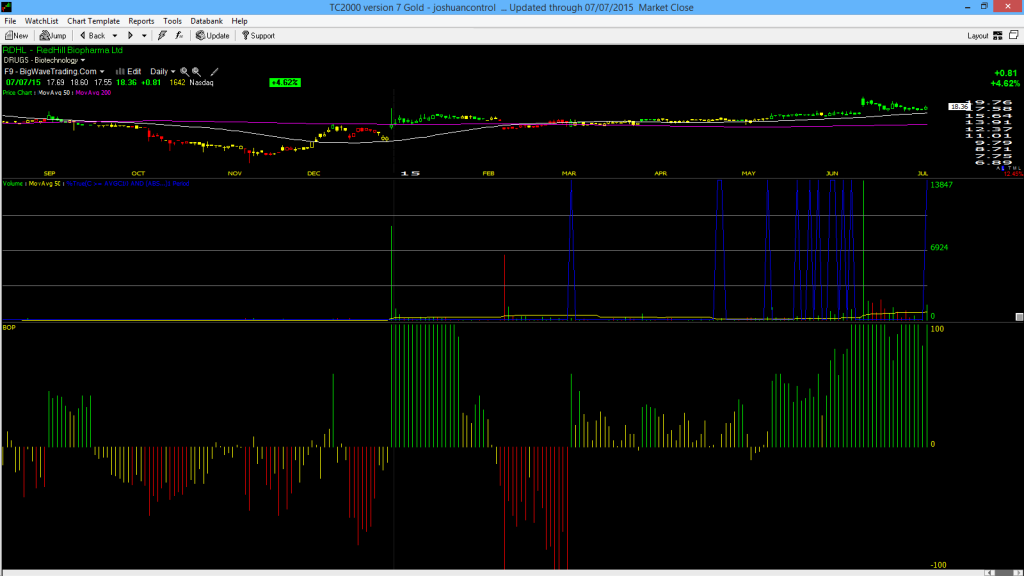Open the Help menu
Viewport: 1024px width, 576px height.
click(240, 21)
